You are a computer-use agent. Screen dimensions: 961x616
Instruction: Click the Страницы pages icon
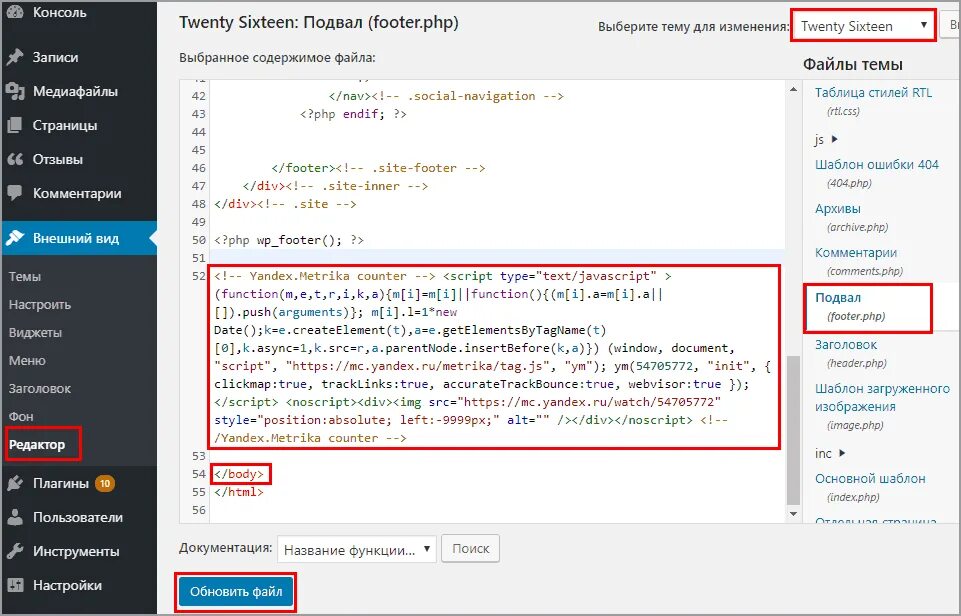click(15, 125)
